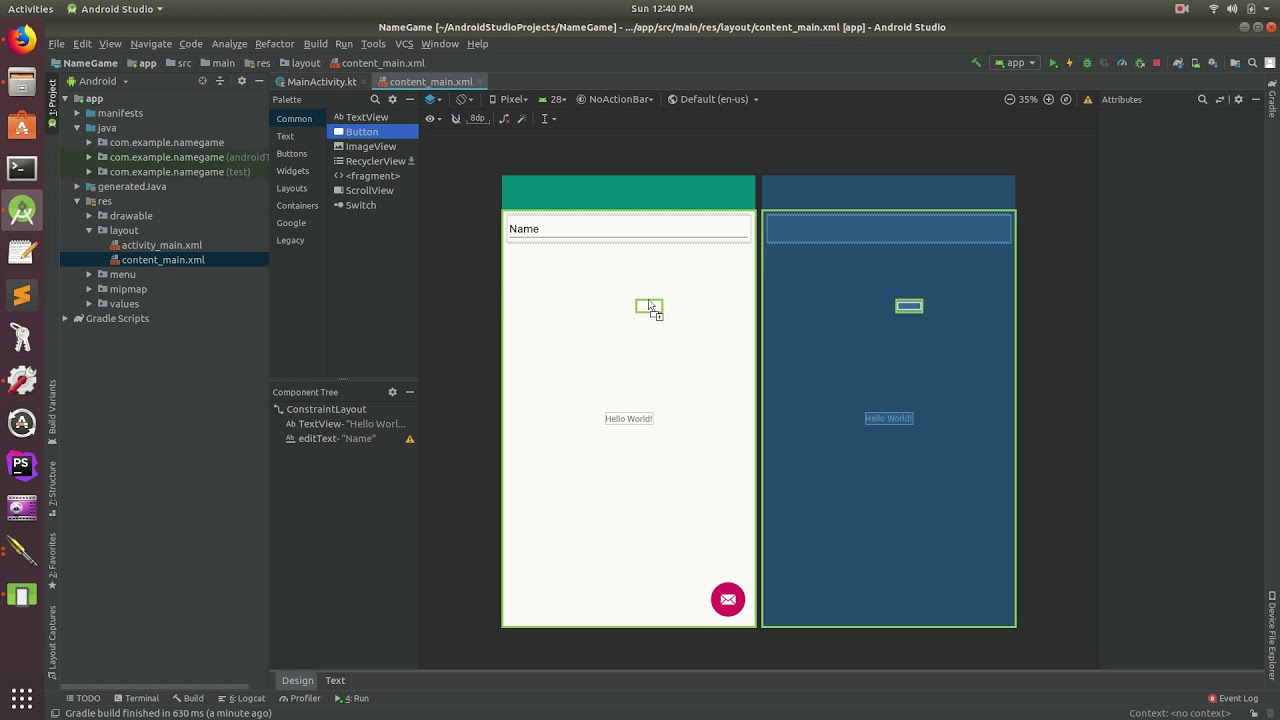Toggle the eye view options control
This screenshot has width=1280, height=720.
pyautogui.click(x=430, y=119)
